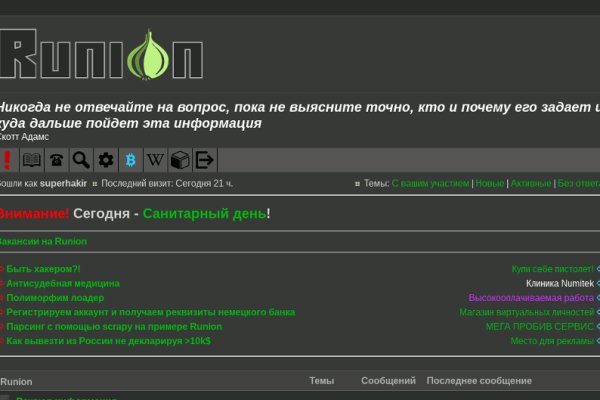600x400 pixels.
Task: Open settings via the gear icon
Action: tap(105, 160)
